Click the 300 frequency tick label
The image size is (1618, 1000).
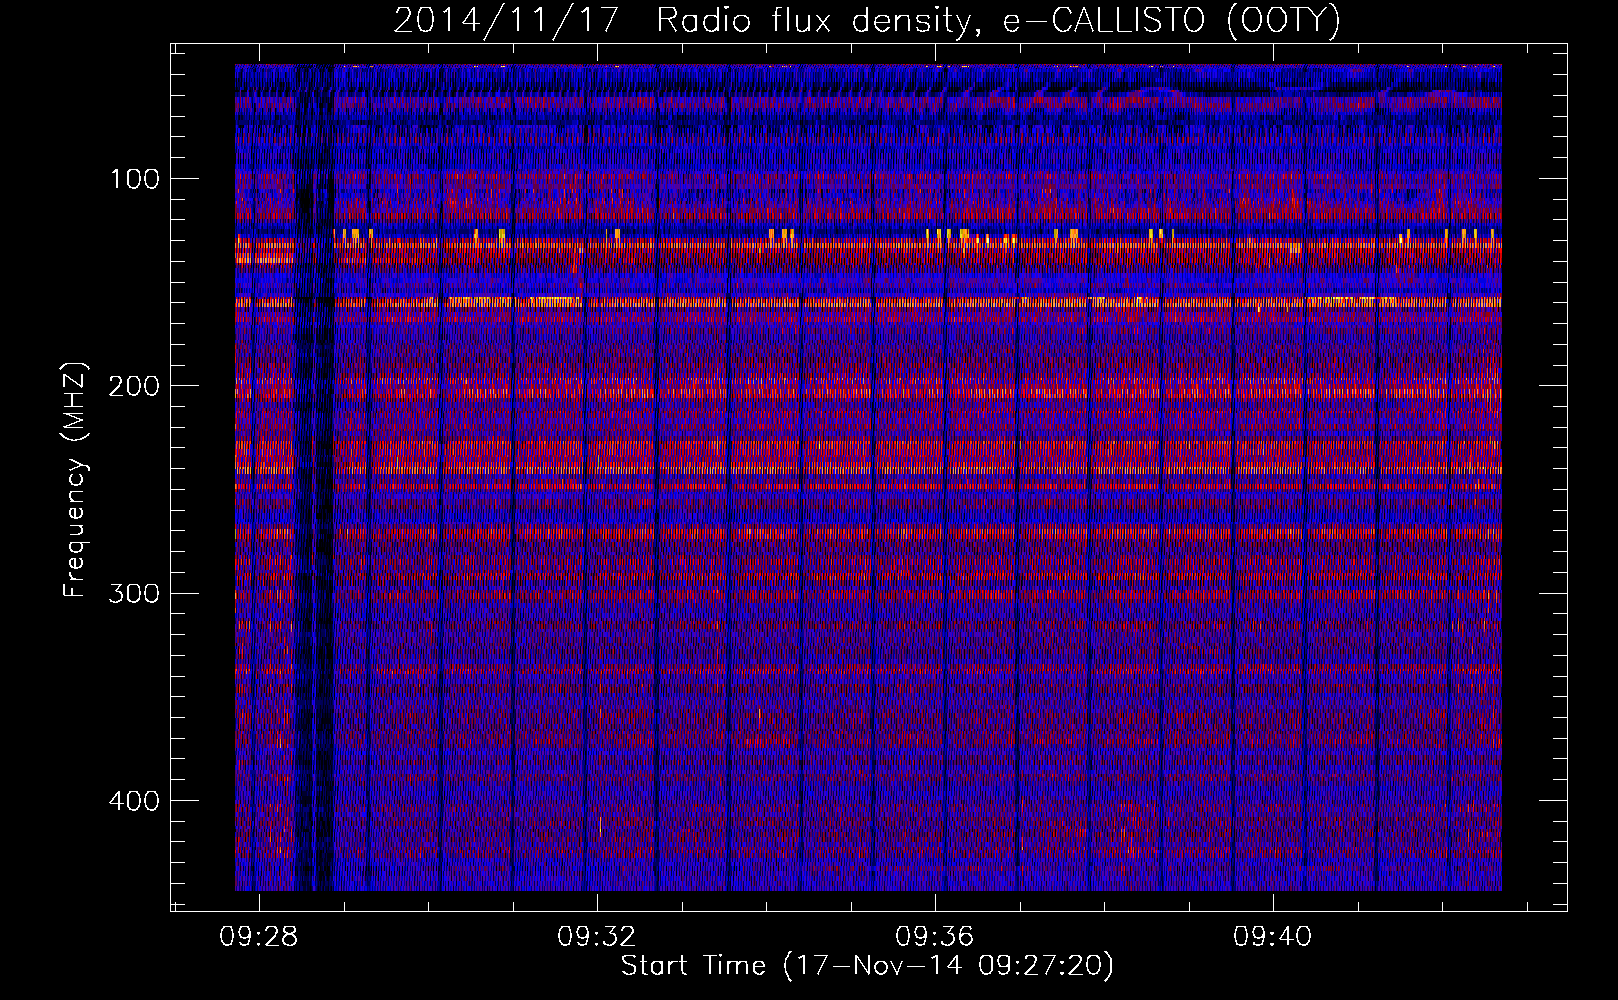tap(134, 594)
